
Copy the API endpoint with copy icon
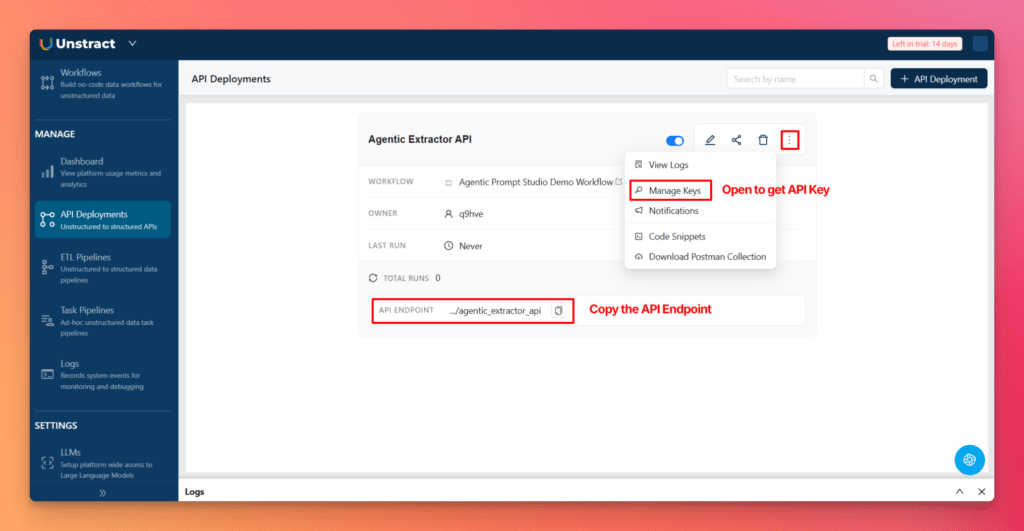click(559, 311)
